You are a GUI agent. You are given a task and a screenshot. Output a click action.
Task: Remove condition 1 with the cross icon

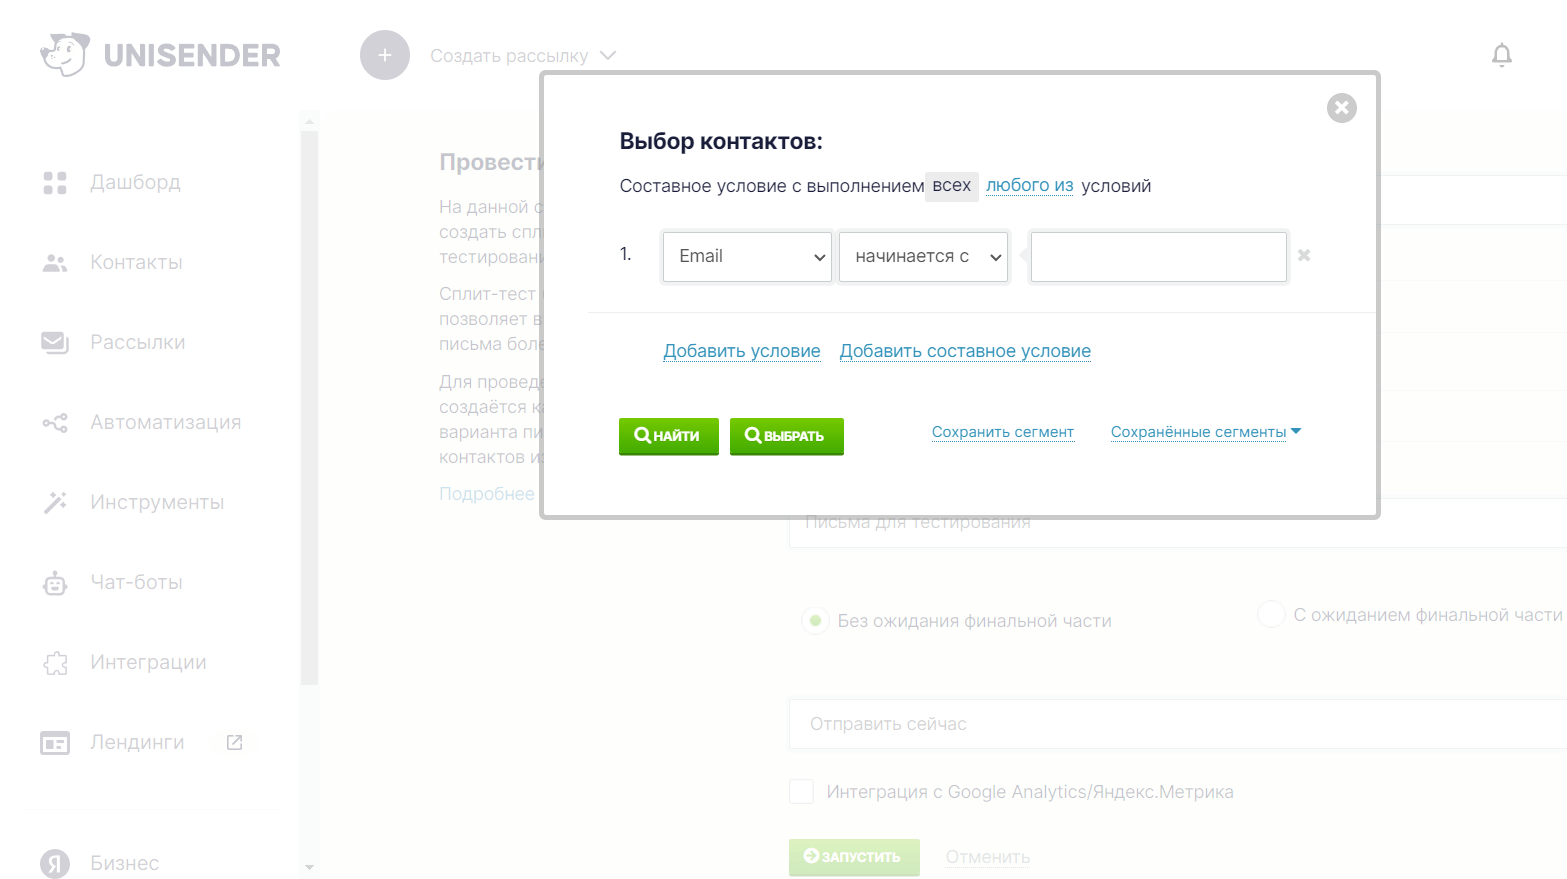[x=1304, y=256]
